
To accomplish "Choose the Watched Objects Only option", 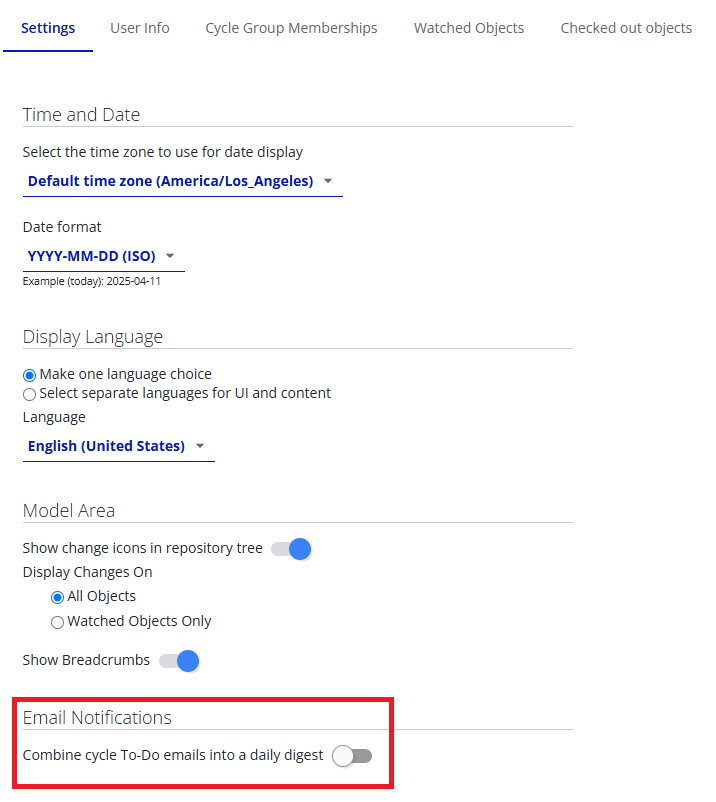I will [x=58, y=622].
